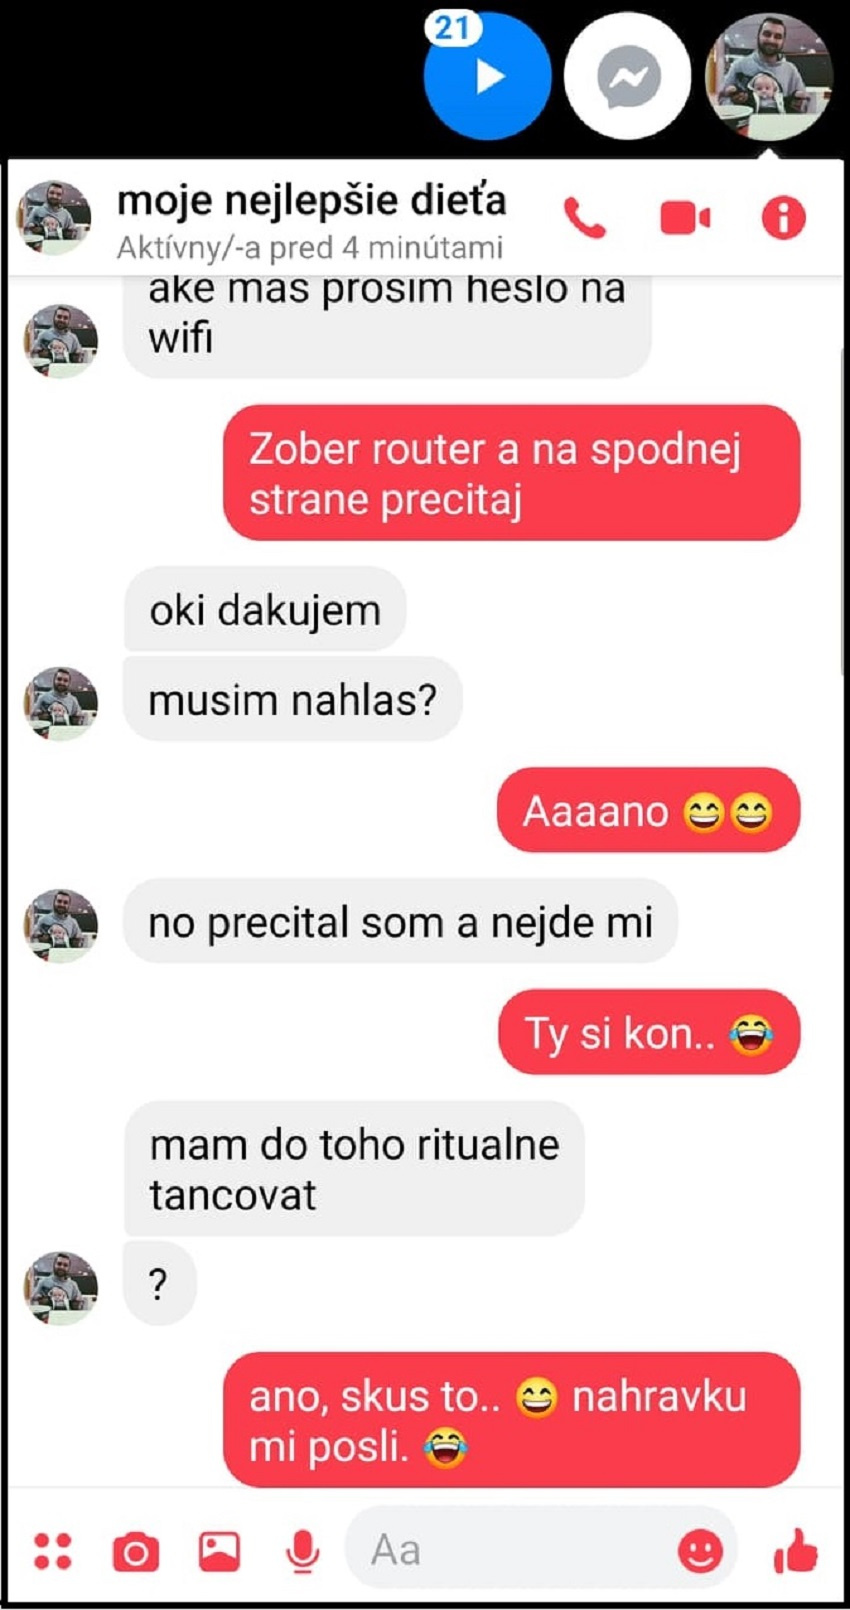Screen dimensions: 850x1610
Task: Open the emoji picker smiley icon
Action: [700, 1551]
